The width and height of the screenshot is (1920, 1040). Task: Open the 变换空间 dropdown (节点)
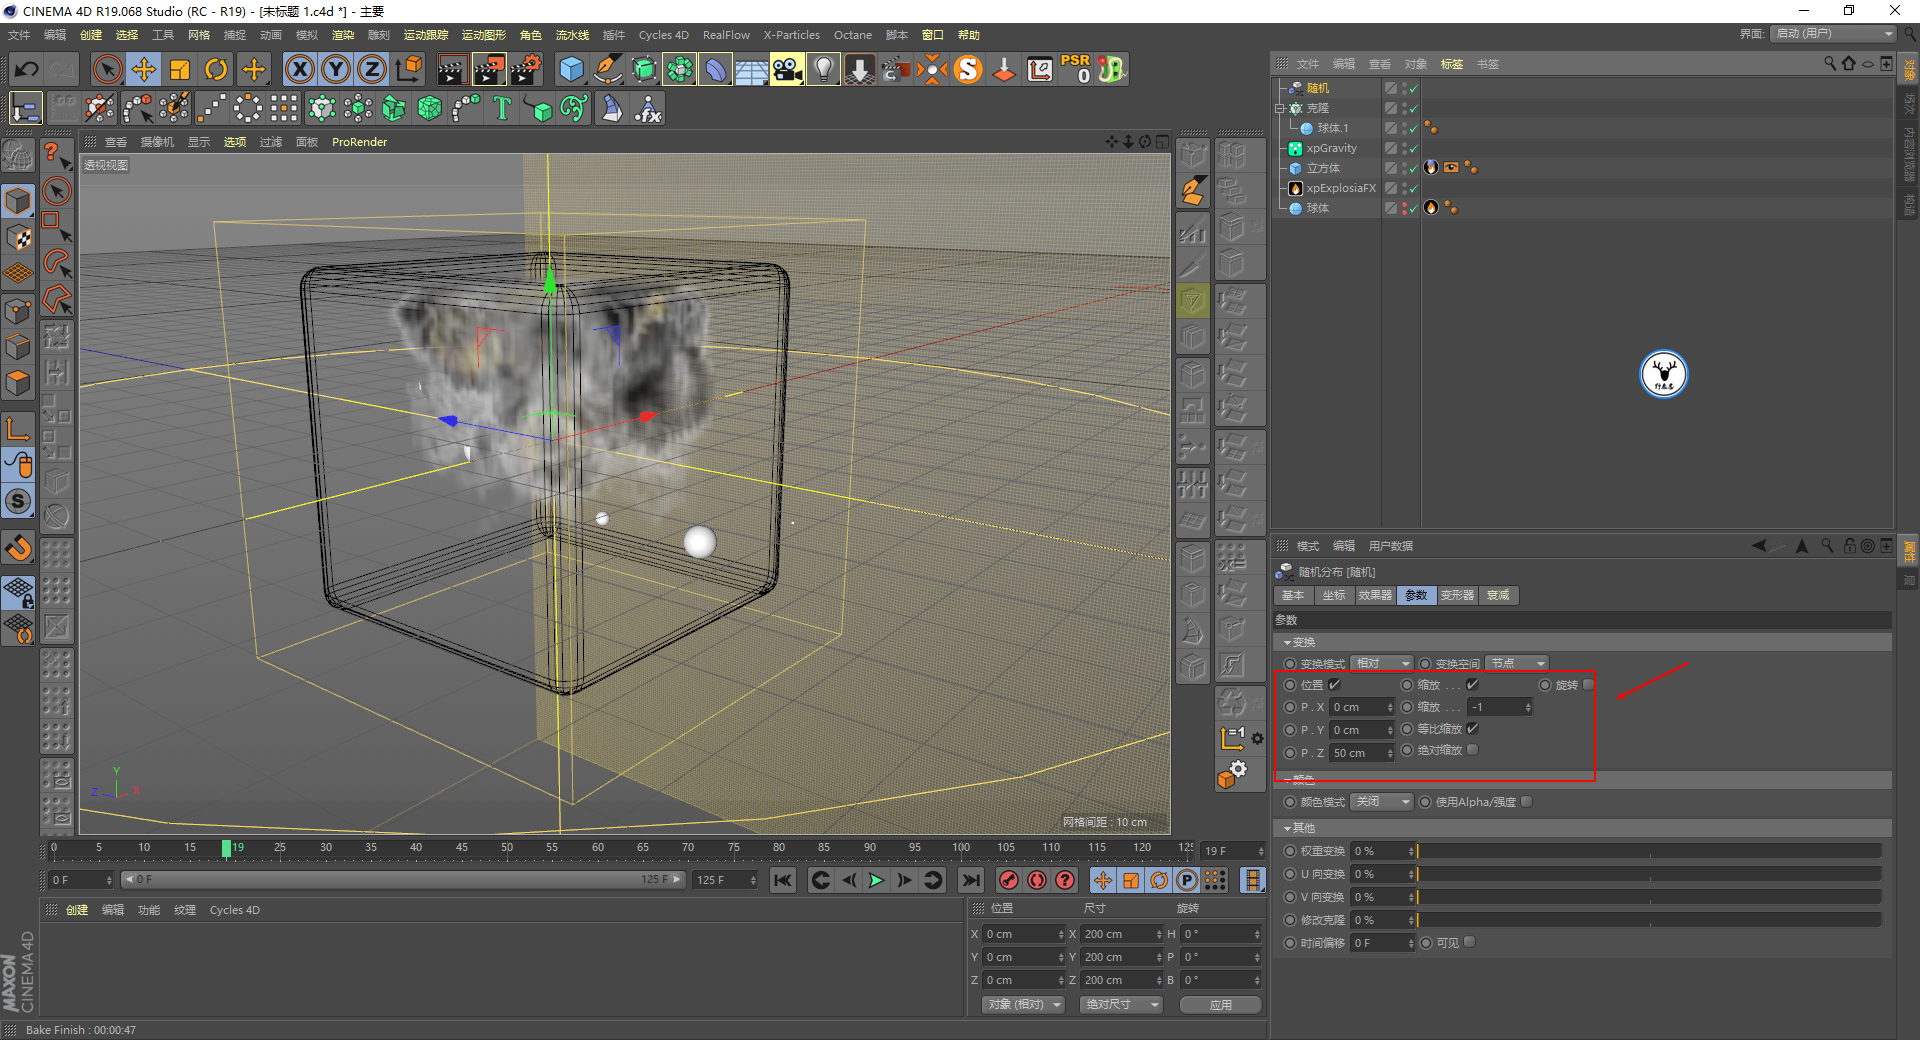1517,663
